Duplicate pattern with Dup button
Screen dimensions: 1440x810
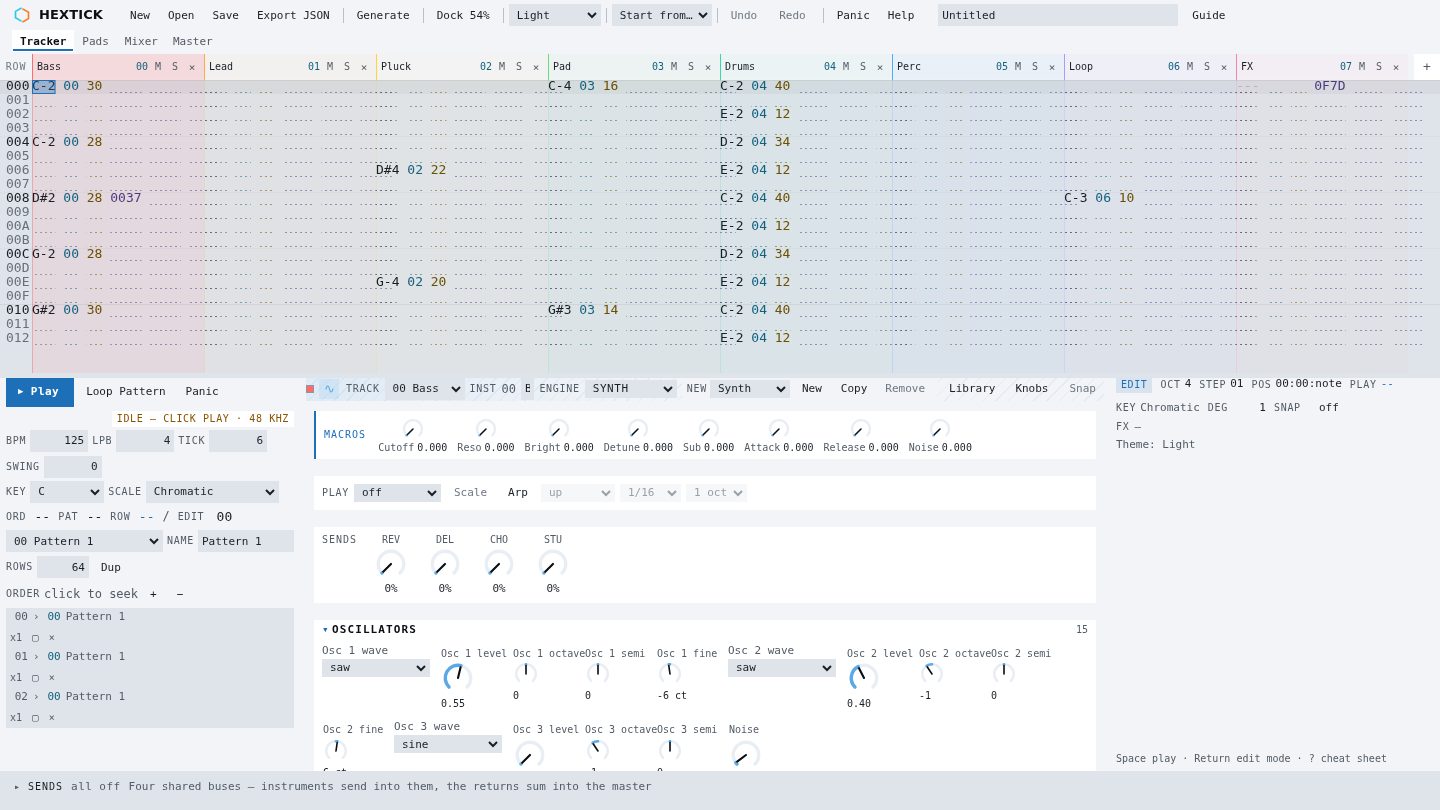click(111, 567)
